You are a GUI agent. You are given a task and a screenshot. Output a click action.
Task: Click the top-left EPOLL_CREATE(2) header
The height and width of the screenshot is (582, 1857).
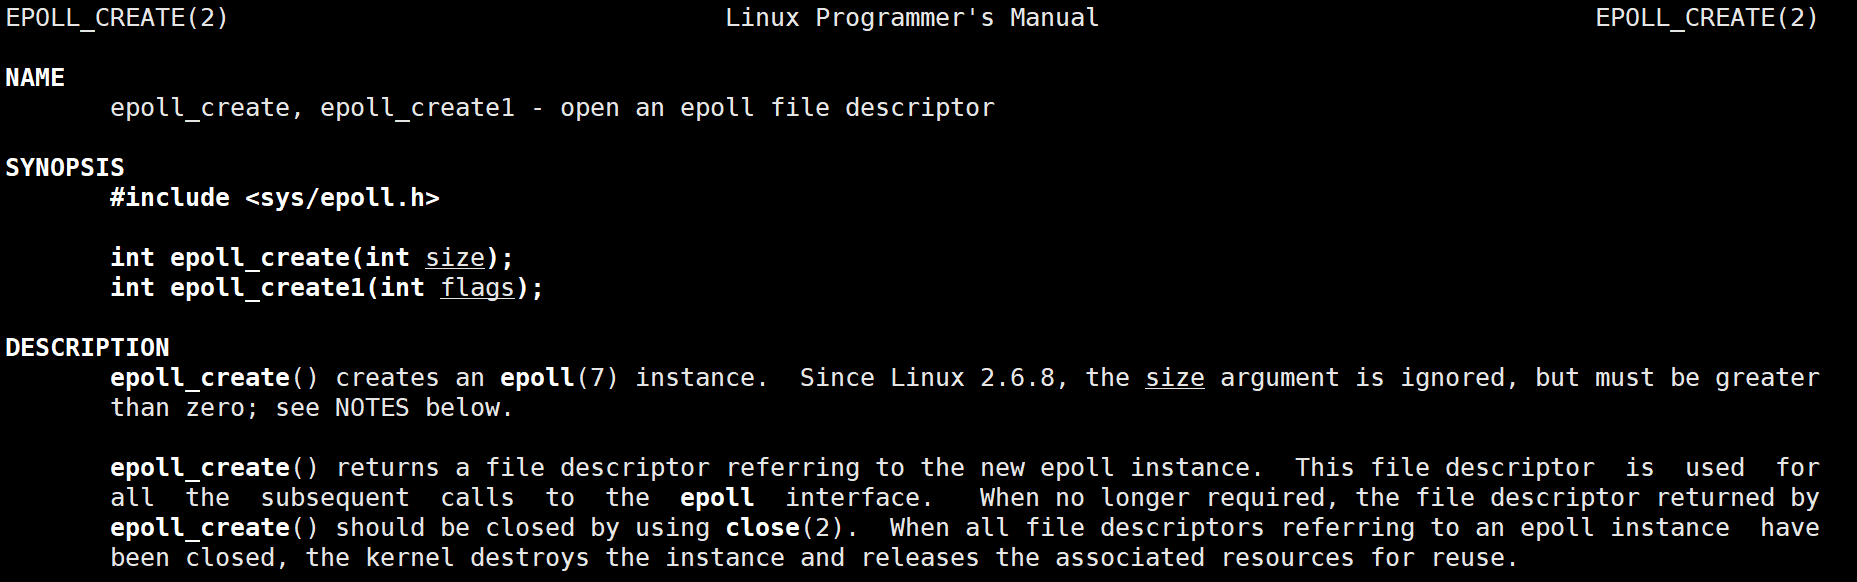tap(117, 18)
